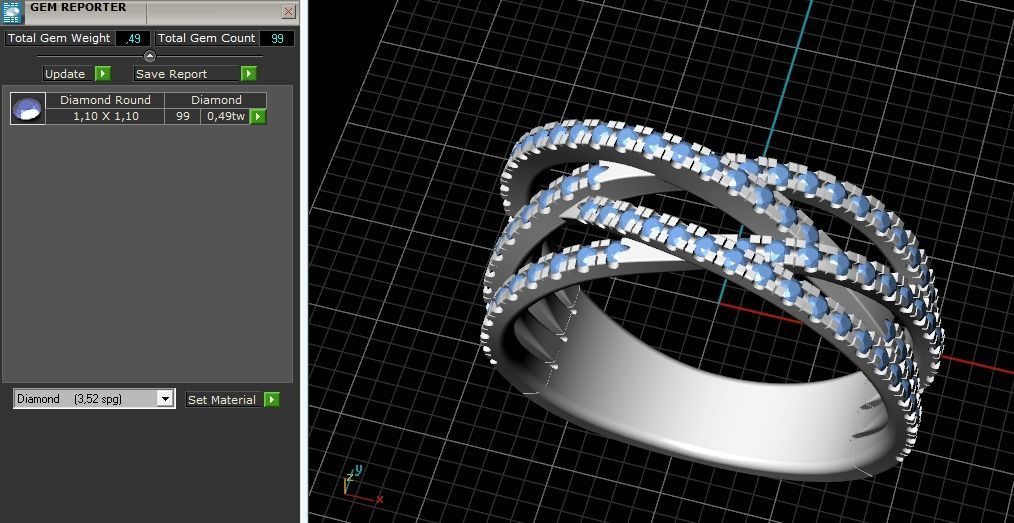Click green arrow next to Save Report
The height and width of the screenshot is (523, 1014).
coord(249,74)
